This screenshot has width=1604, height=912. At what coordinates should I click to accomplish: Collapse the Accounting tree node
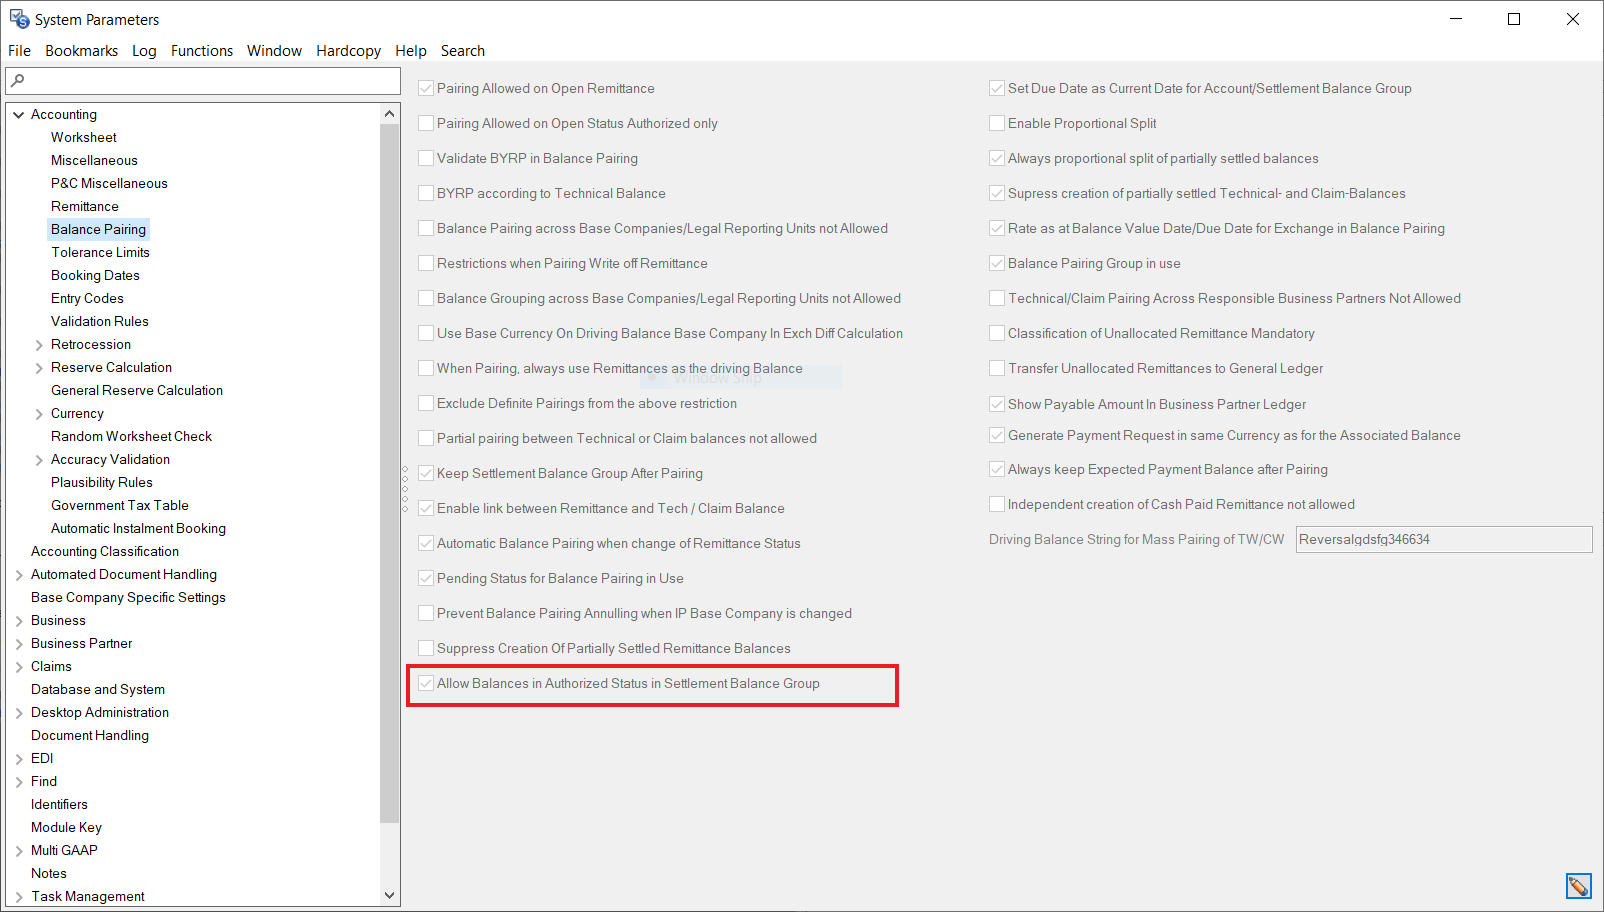pyautogui.click(x=19, y=115)
